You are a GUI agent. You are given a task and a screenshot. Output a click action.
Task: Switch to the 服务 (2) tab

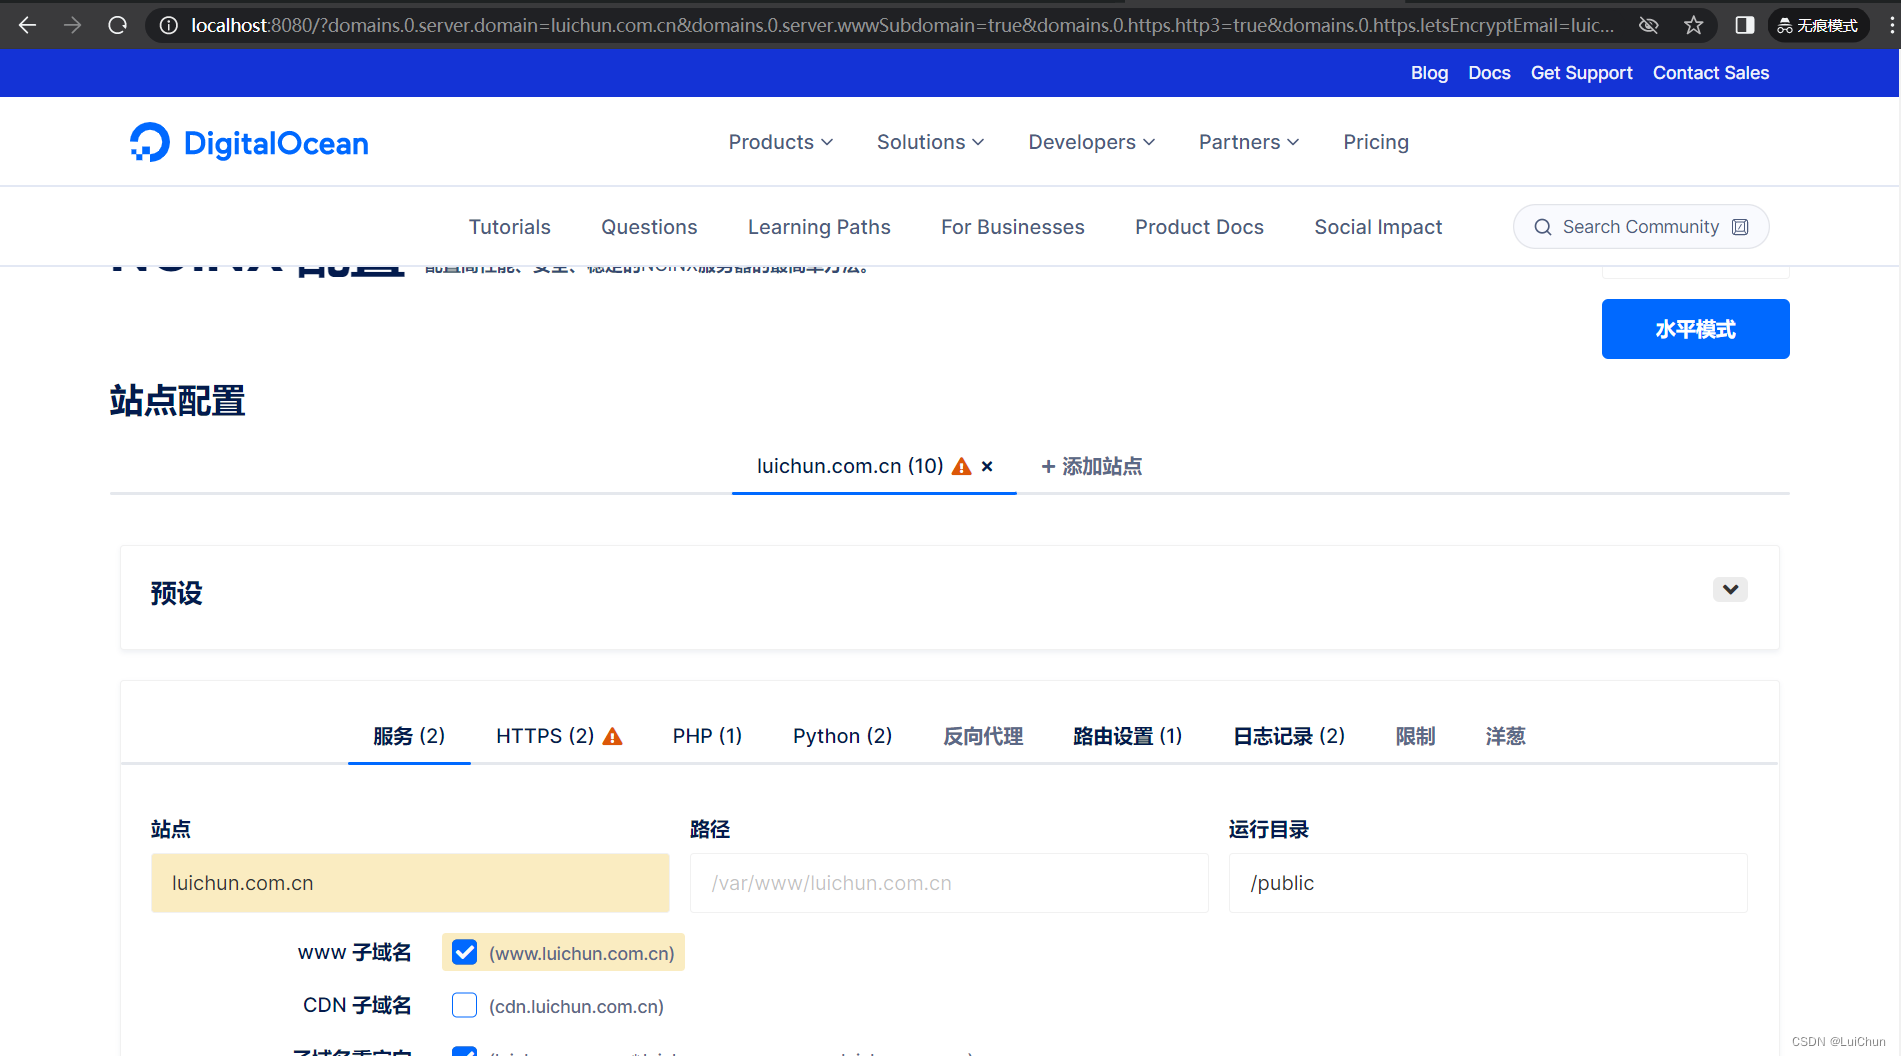(x=409, y=736)
